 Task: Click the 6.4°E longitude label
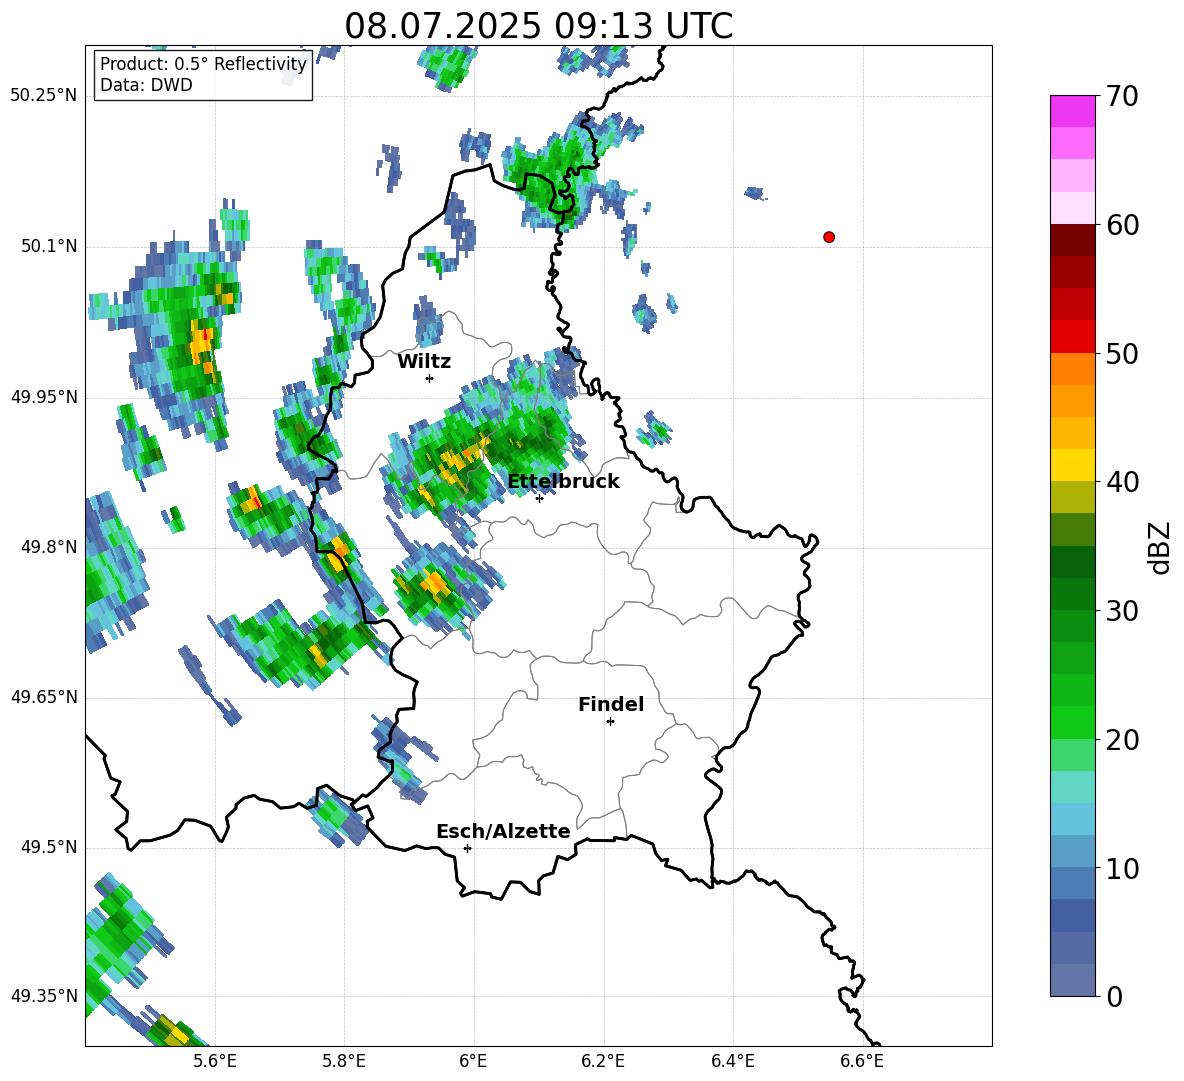pos(733,1062)
